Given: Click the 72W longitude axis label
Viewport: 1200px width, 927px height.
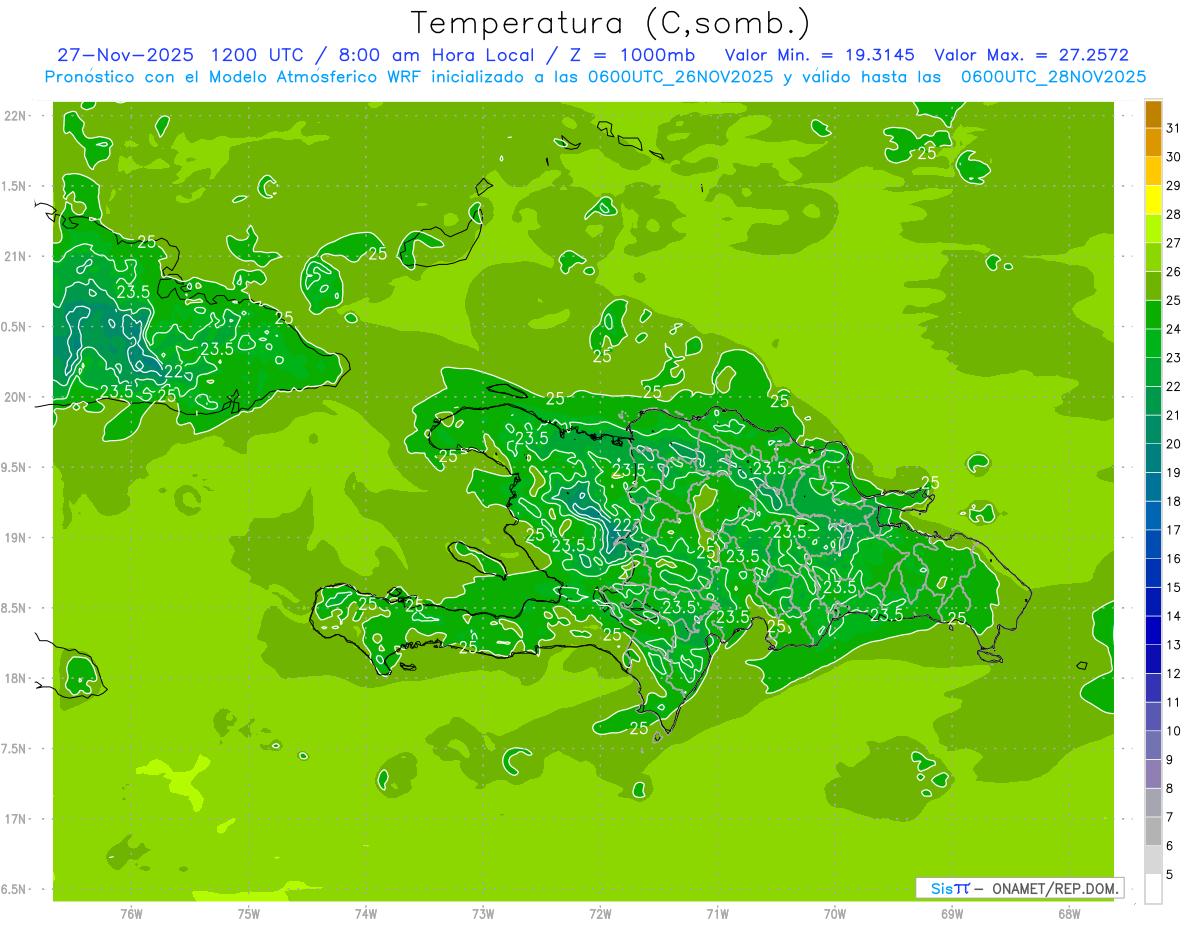Looking at the screenshot, I should click(600, 913).
